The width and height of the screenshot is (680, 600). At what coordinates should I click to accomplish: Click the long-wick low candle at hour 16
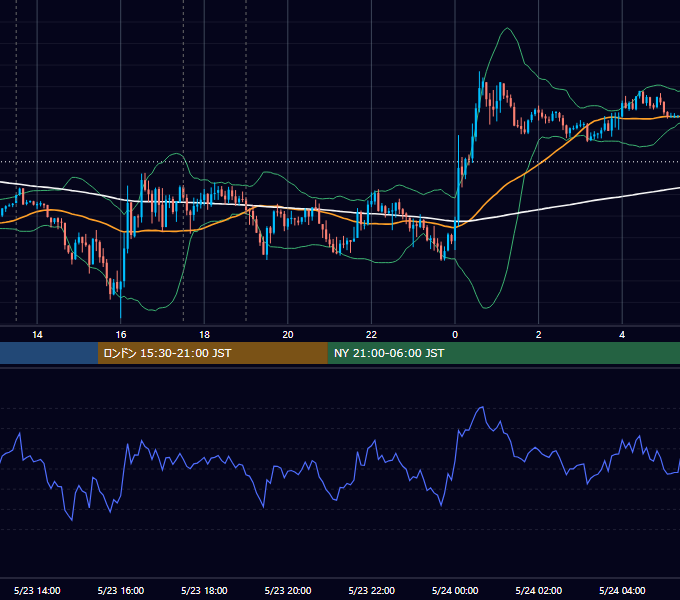pyautogui.click(x=121, y=299)
